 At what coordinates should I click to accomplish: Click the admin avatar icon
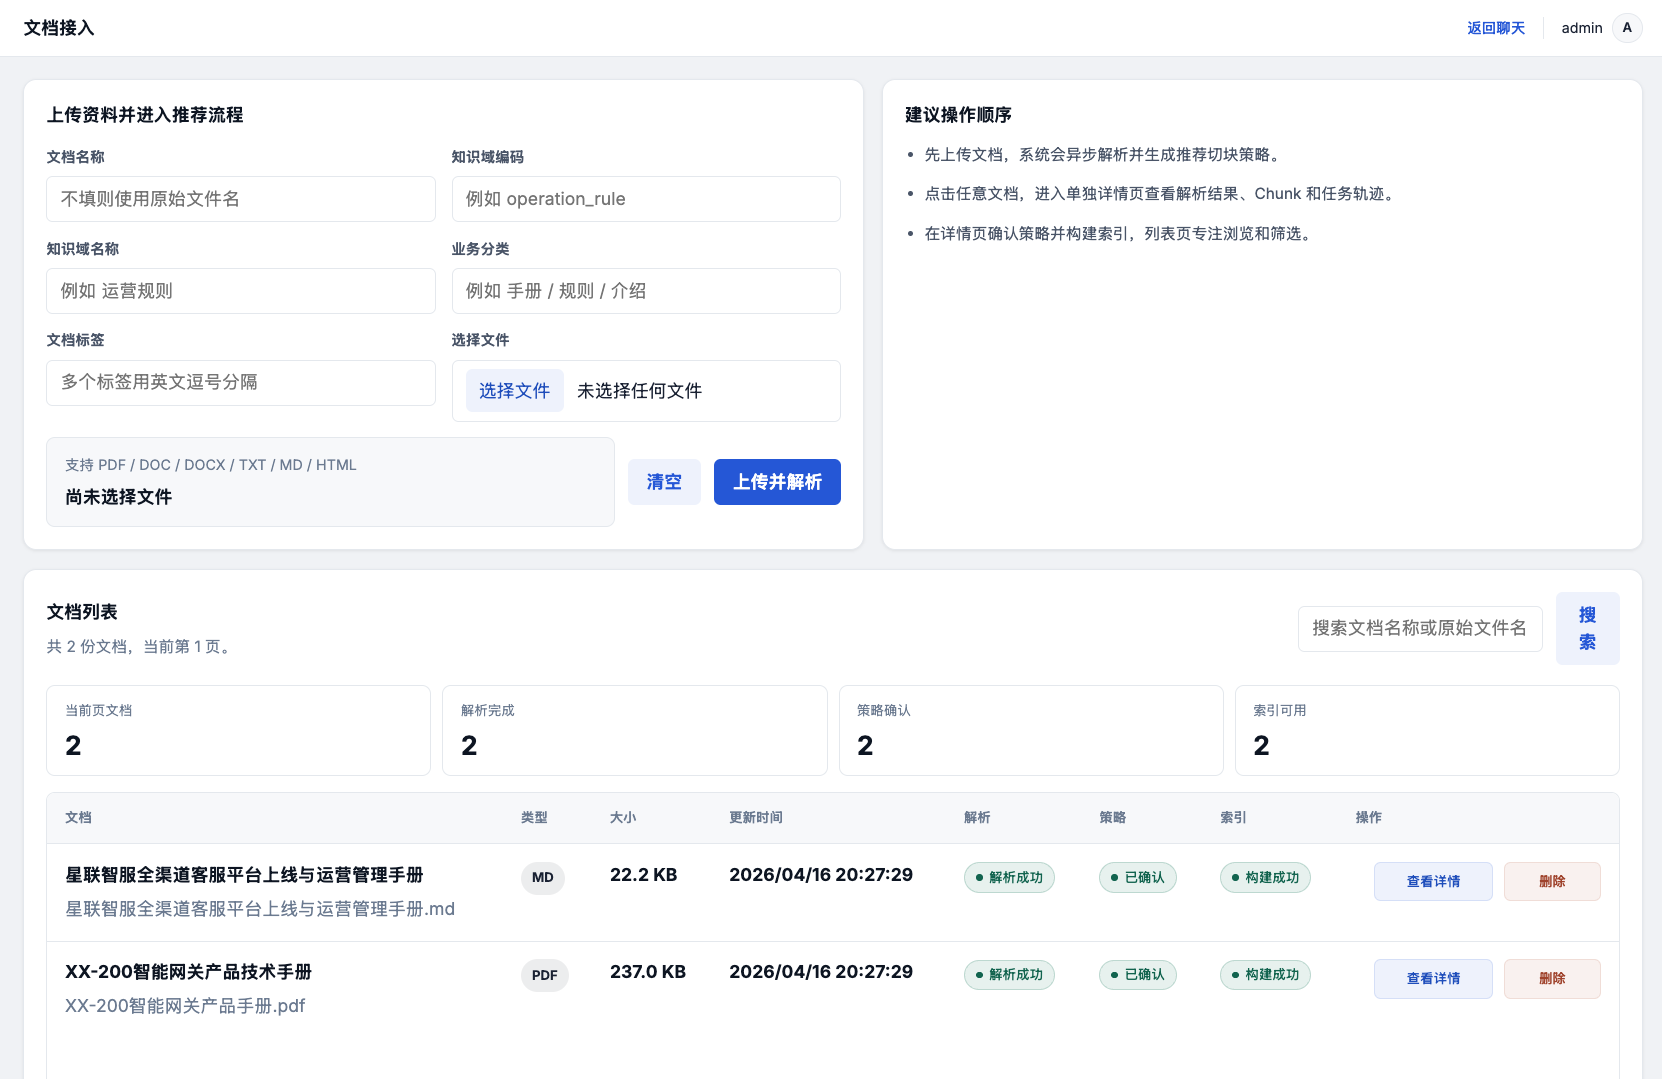(1627, 28)
